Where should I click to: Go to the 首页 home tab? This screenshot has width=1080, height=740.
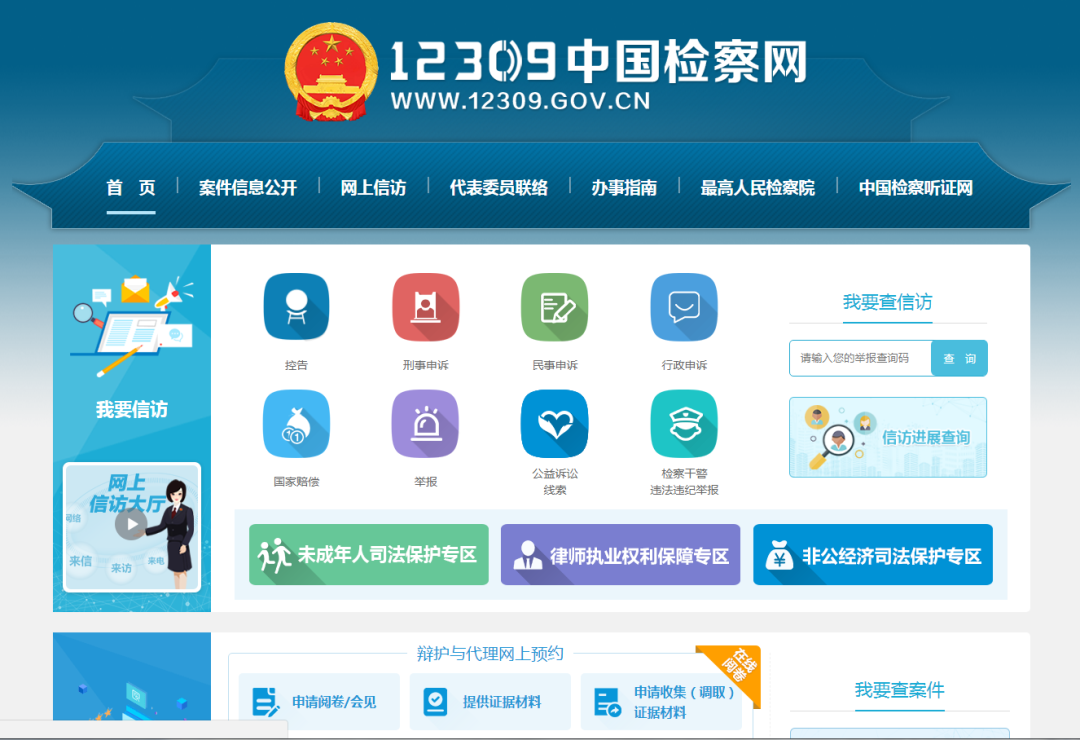tap(131, 188)
